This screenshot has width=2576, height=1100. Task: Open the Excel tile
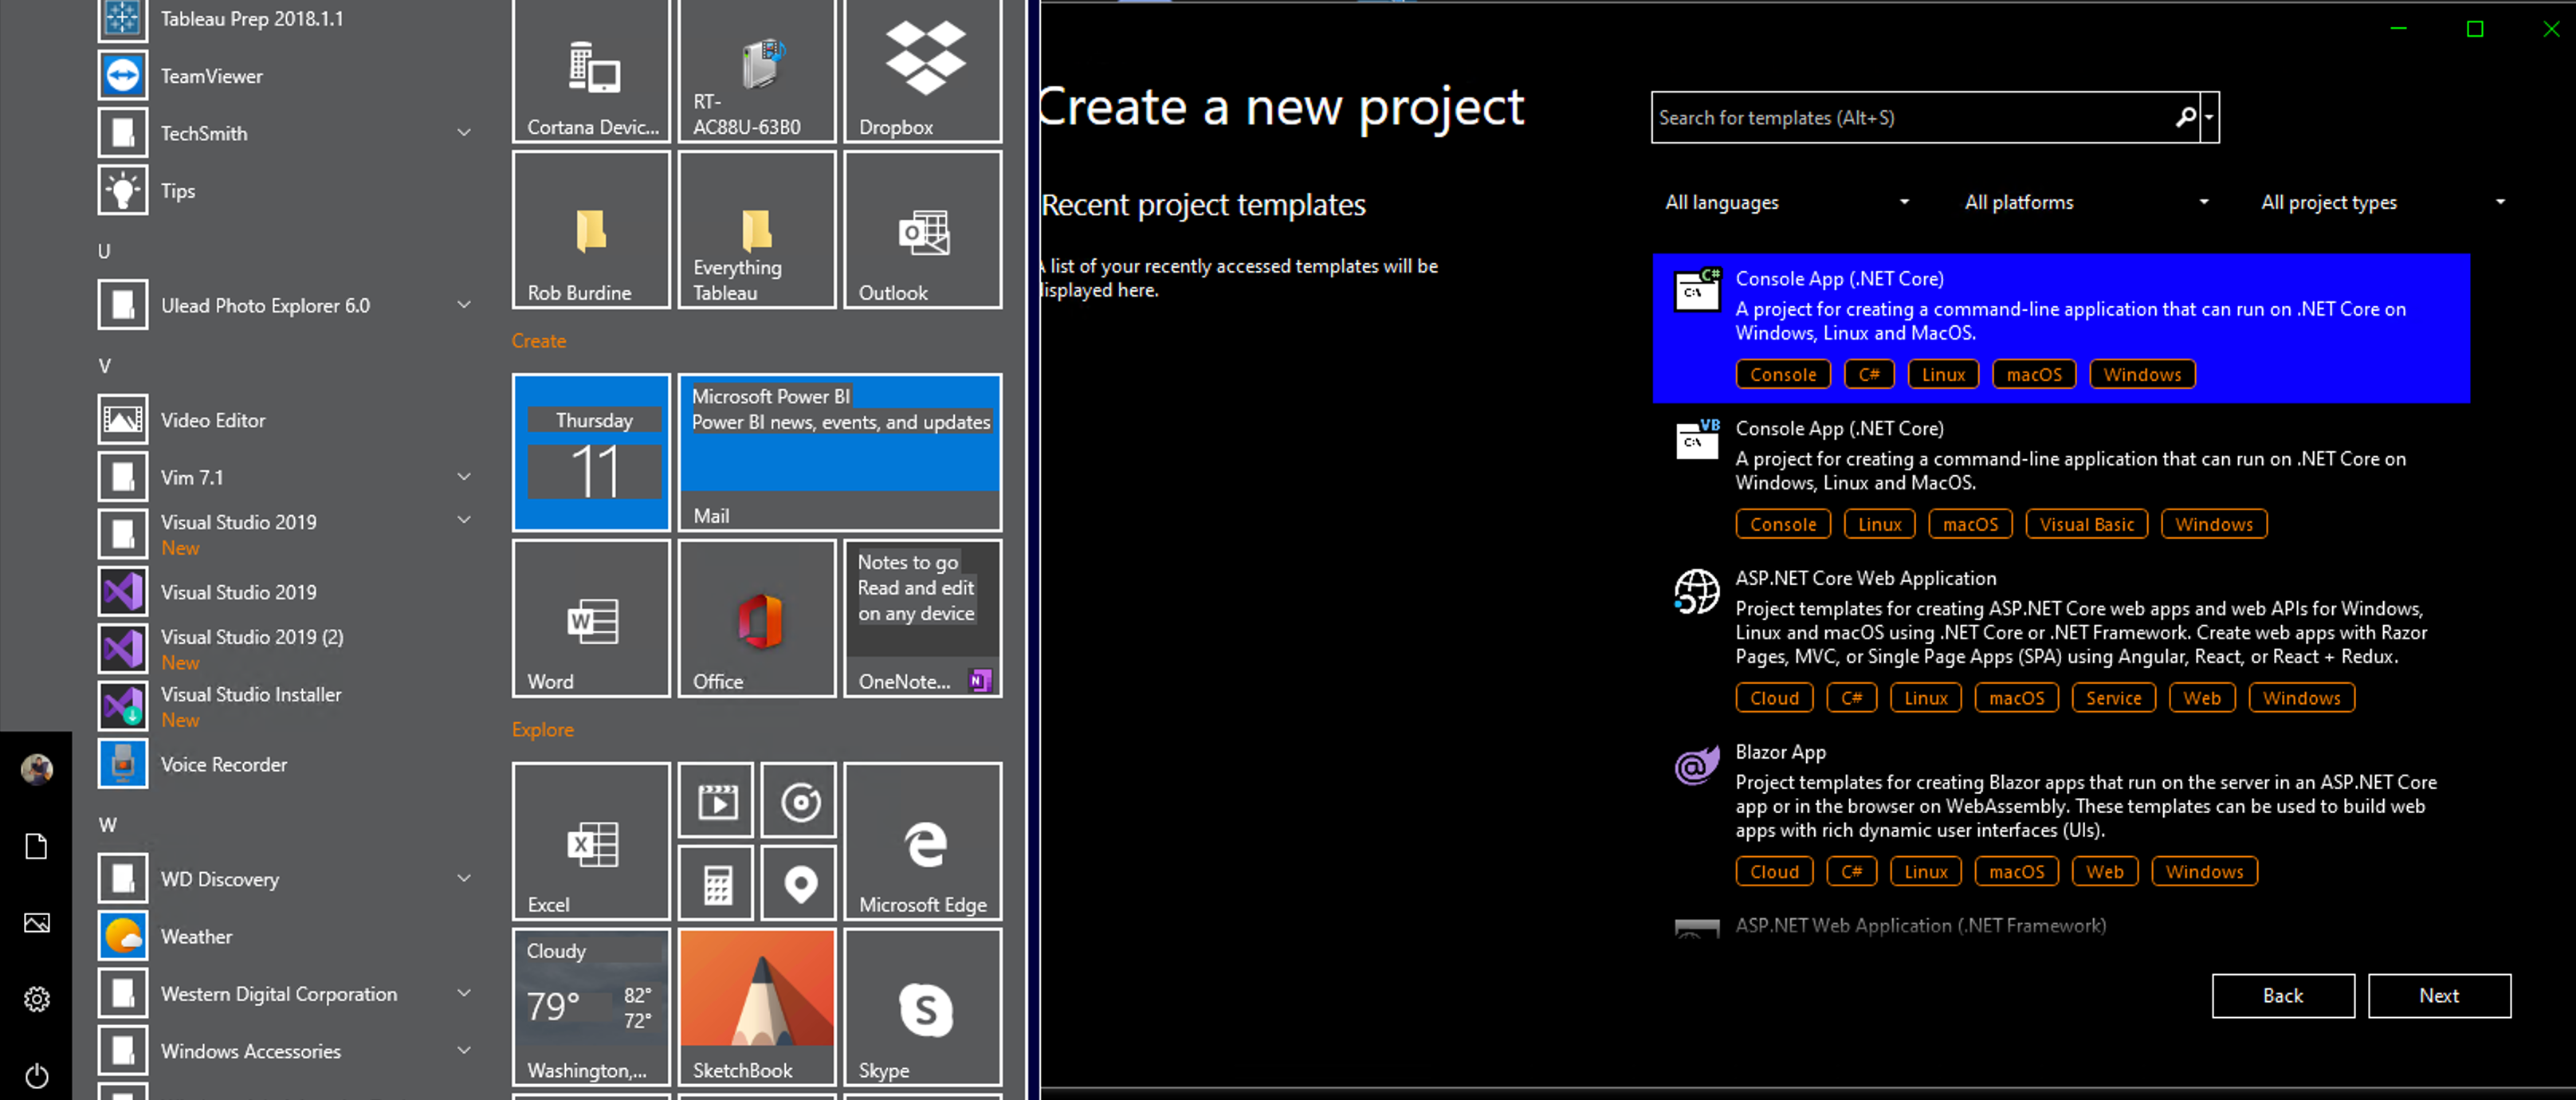point(591,841)
